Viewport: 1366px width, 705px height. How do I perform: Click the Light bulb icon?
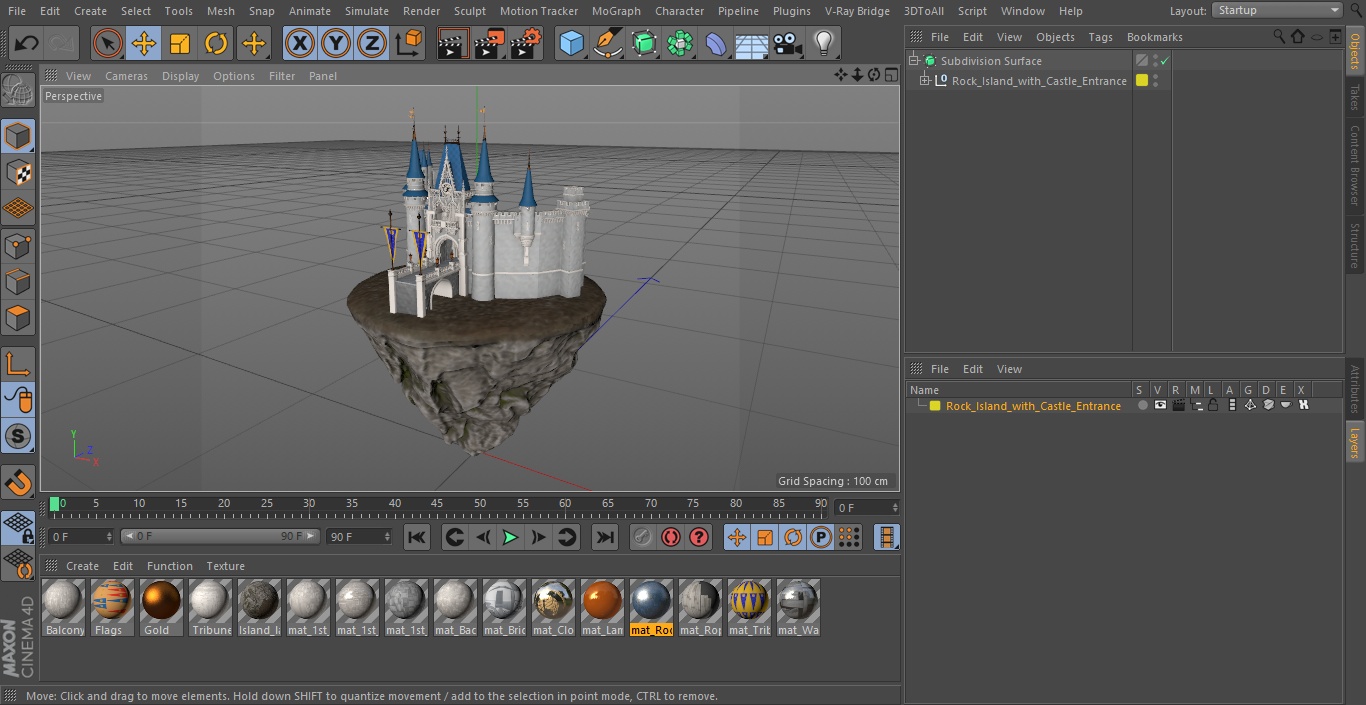point(824,43)
